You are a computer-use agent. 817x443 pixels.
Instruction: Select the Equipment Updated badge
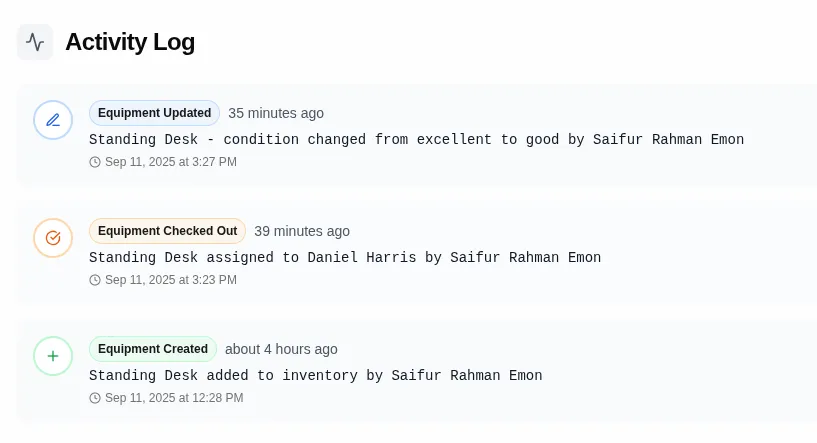(154, 113)
